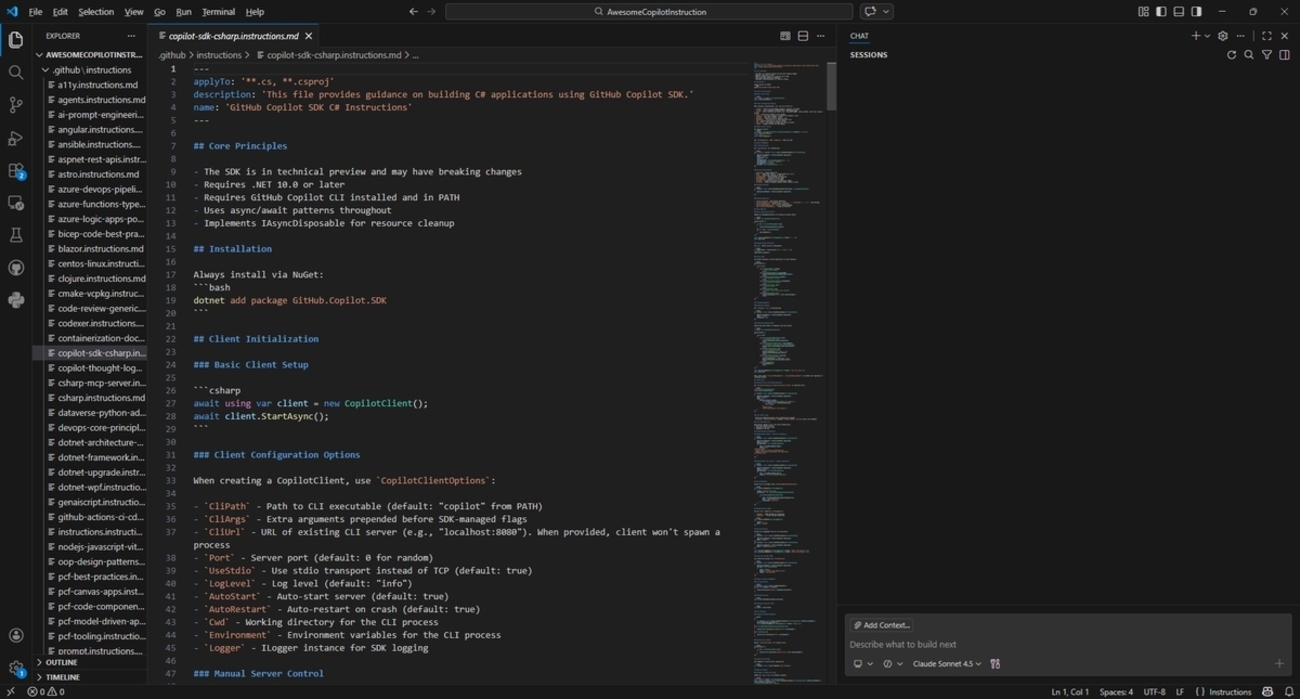
Task: Open the Selection menu
Action: [96, 12]
